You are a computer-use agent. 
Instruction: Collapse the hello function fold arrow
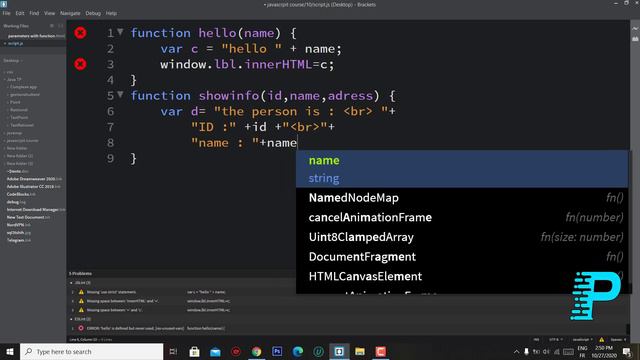[x=120, y=31]
